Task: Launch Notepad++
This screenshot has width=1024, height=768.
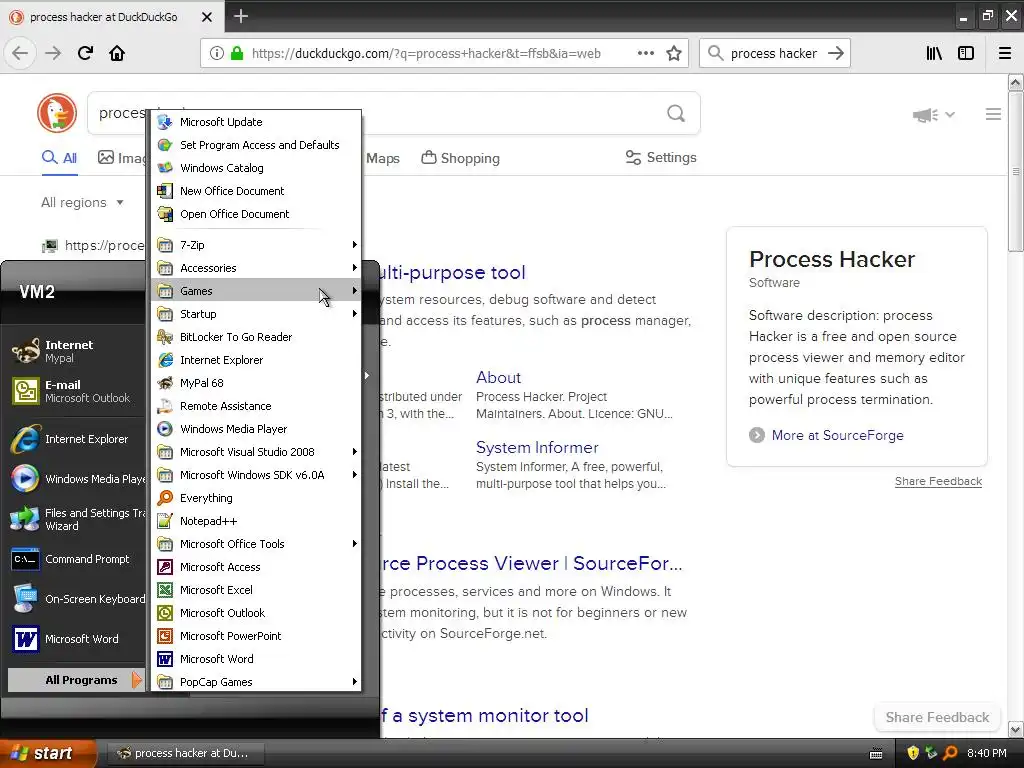Action: coord(256,521)
